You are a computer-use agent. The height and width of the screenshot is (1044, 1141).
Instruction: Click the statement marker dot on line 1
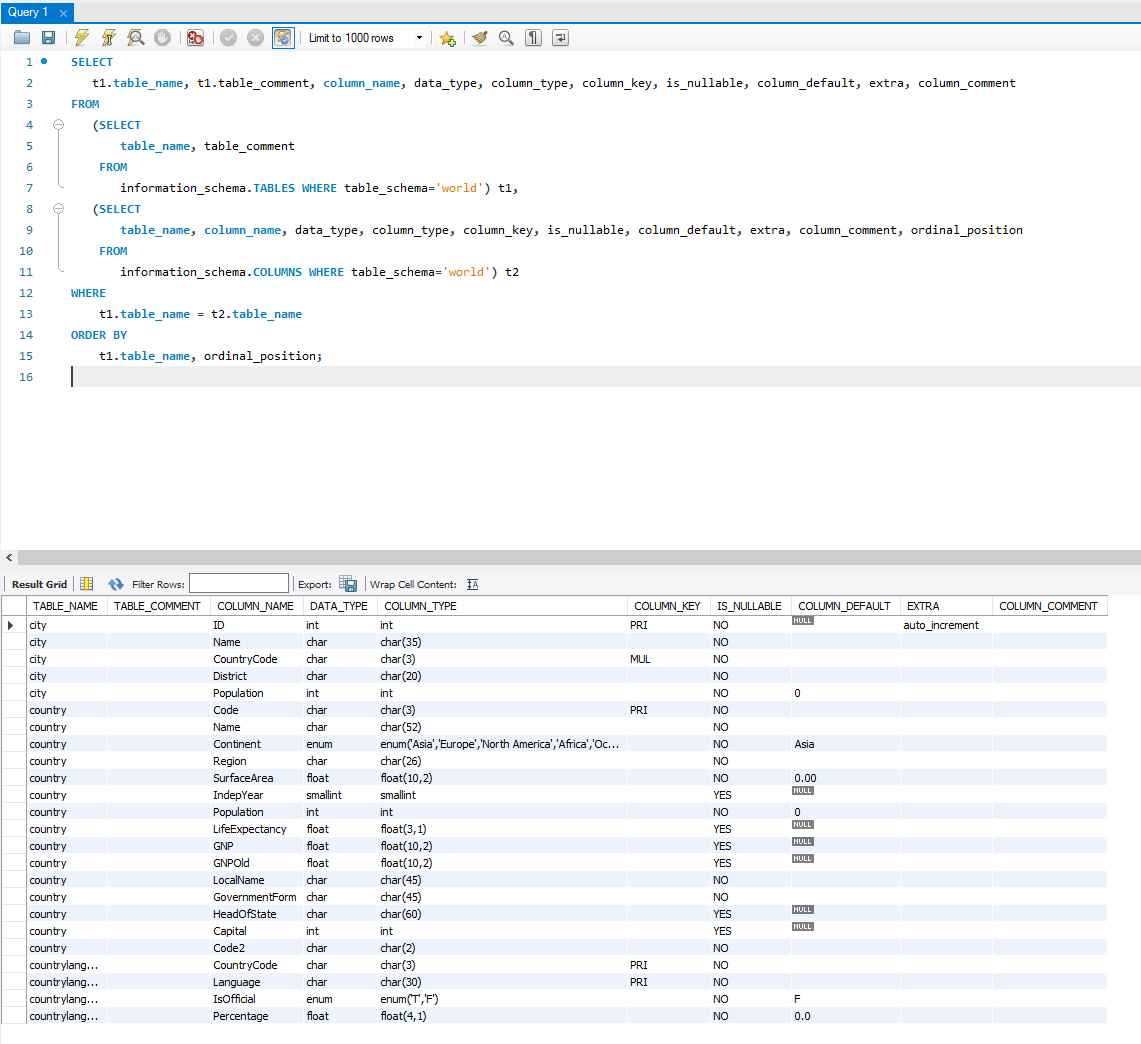pos(44,61)
